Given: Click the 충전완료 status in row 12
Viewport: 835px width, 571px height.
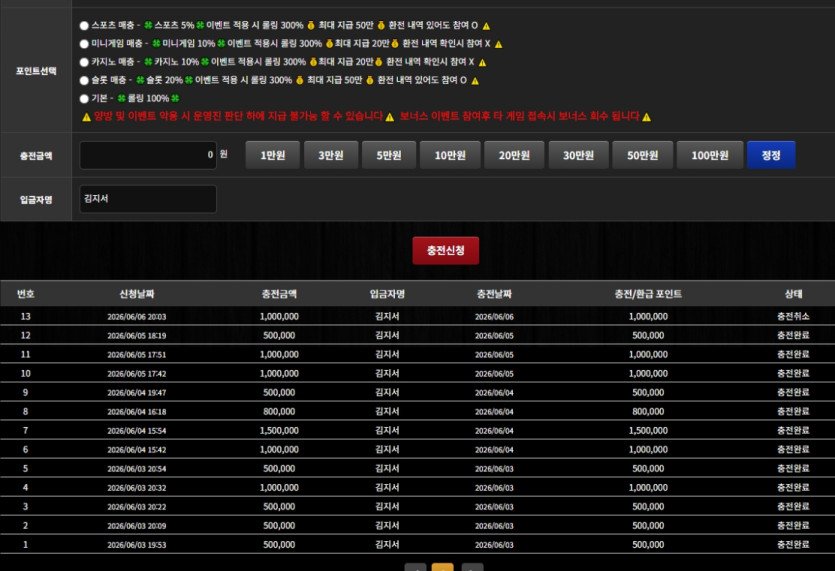Looking at the screenshot, I should (x=793, y=336).
